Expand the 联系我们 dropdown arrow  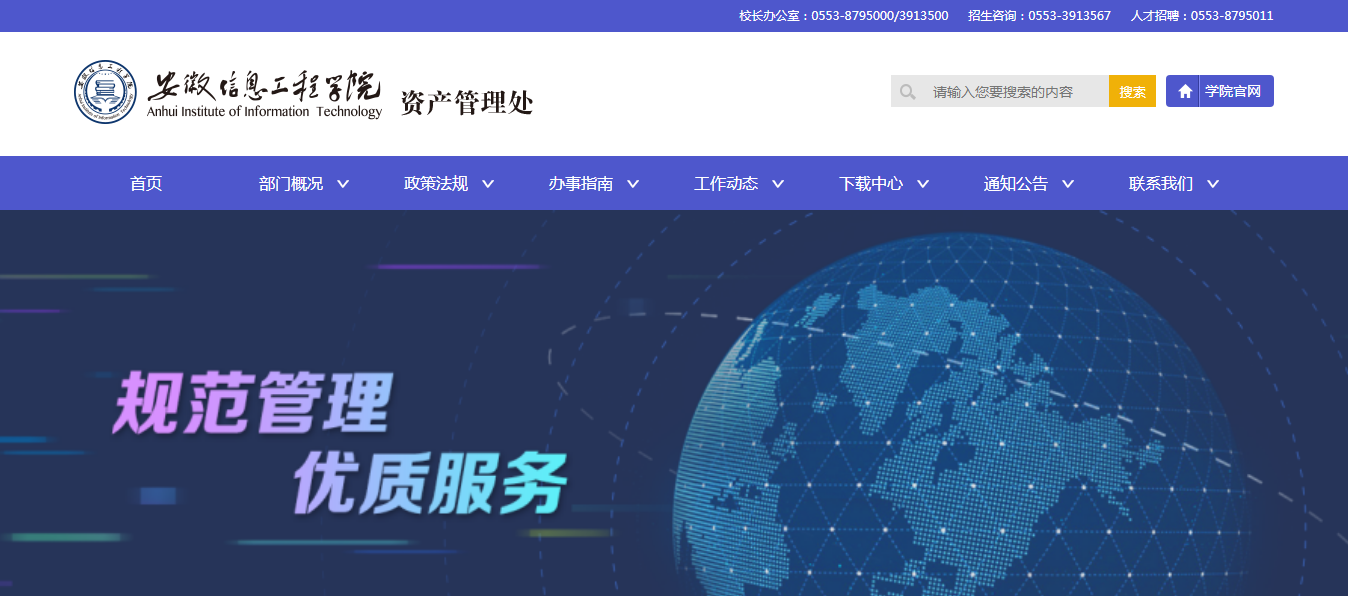pos(1213,184)
